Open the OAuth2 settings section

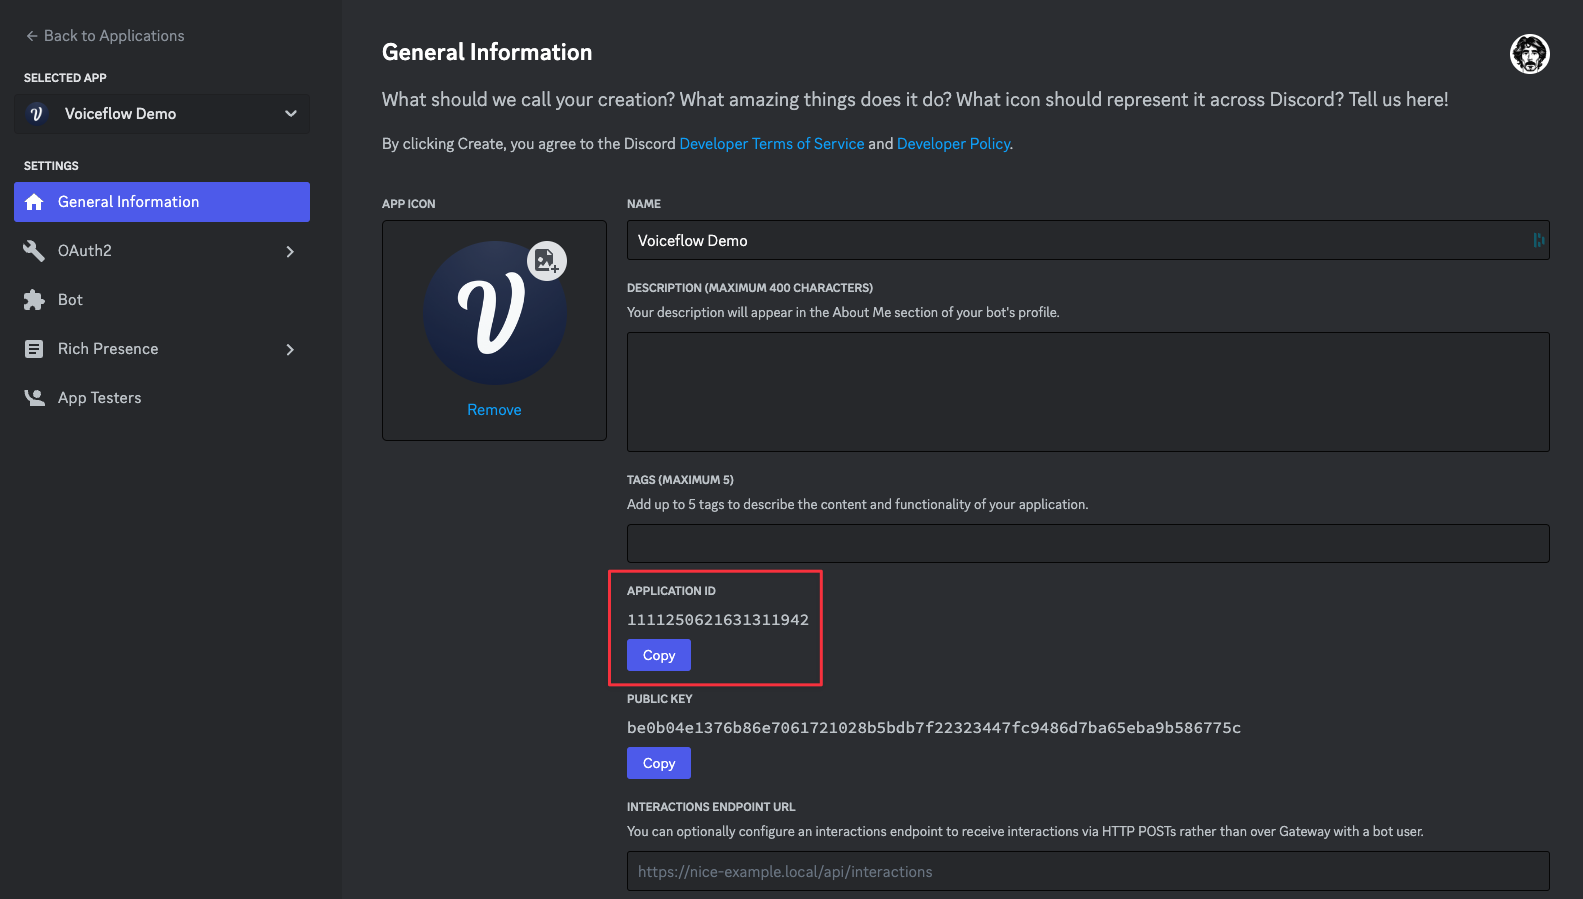[x=162, y=251]
